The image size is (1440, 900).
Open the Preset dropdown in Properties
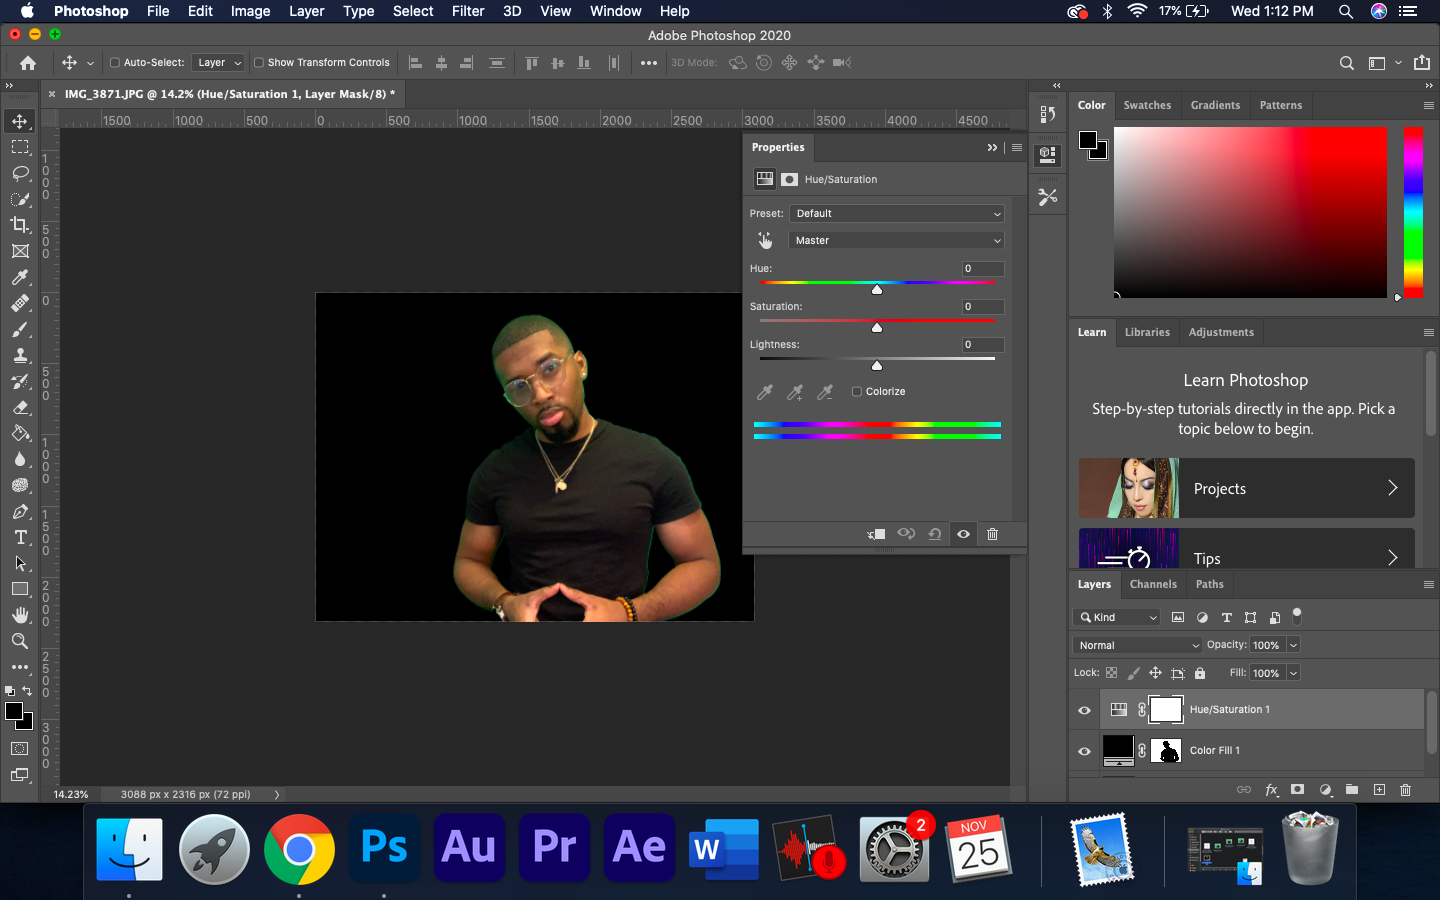(896, 213)
